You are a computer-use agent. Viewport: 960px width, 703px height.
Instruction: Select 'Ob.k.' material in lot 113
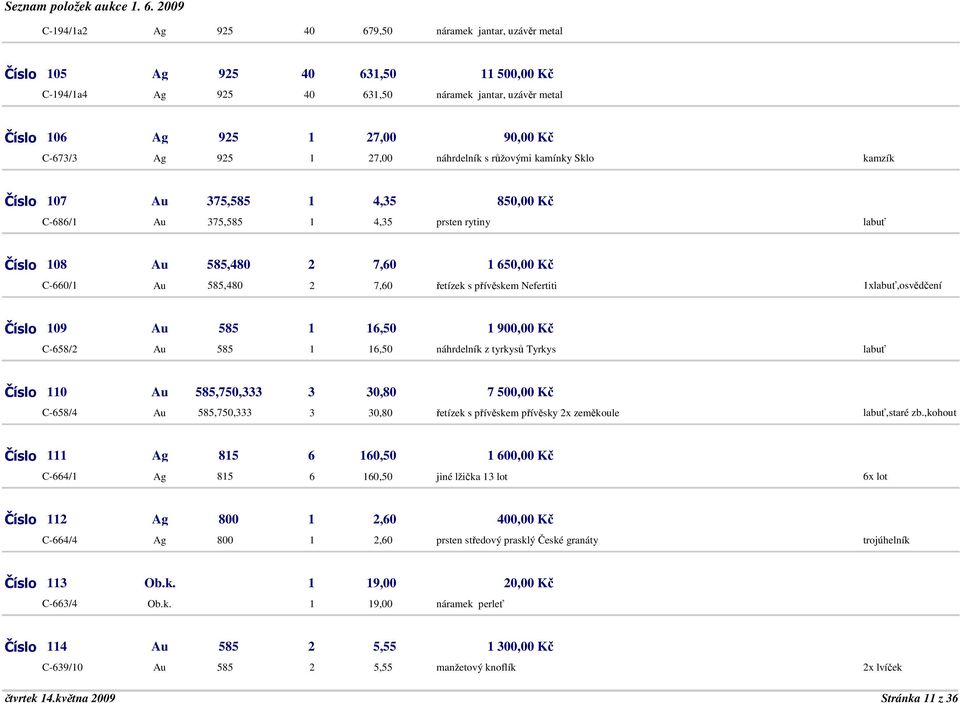pos(160,583)
